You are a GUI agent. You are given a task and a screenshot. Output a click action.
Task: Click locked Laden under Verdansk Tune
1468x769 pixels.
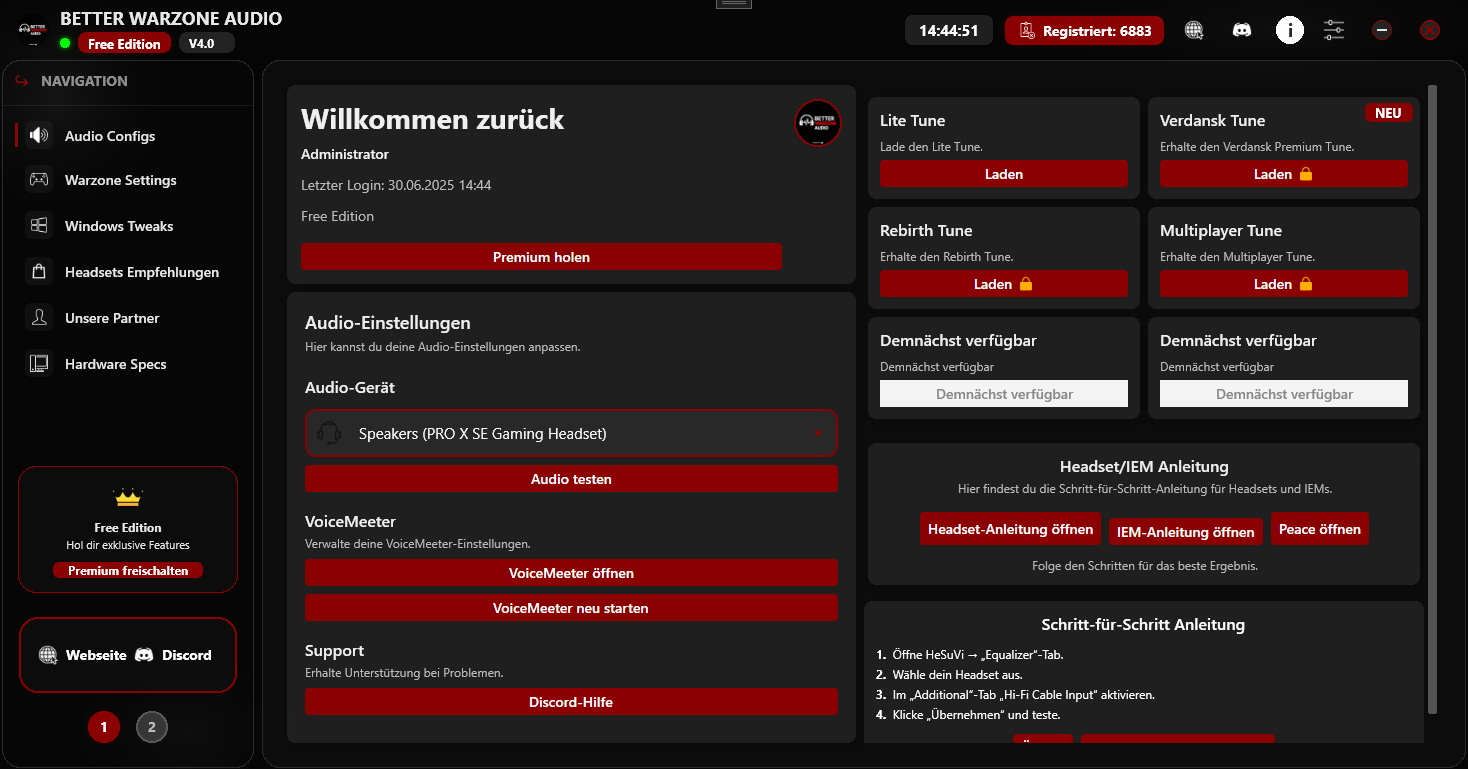(1284, 174)
